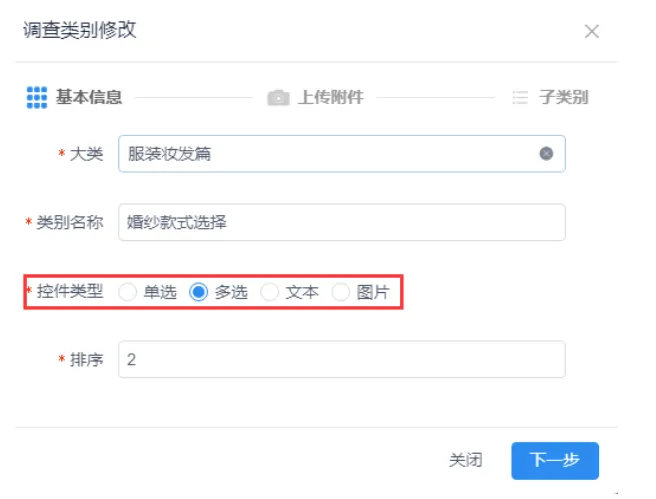The width and height of the screenshot is (656, 499).
Task: Click the 类别名称 label text
Action: [x=70, y=223]
